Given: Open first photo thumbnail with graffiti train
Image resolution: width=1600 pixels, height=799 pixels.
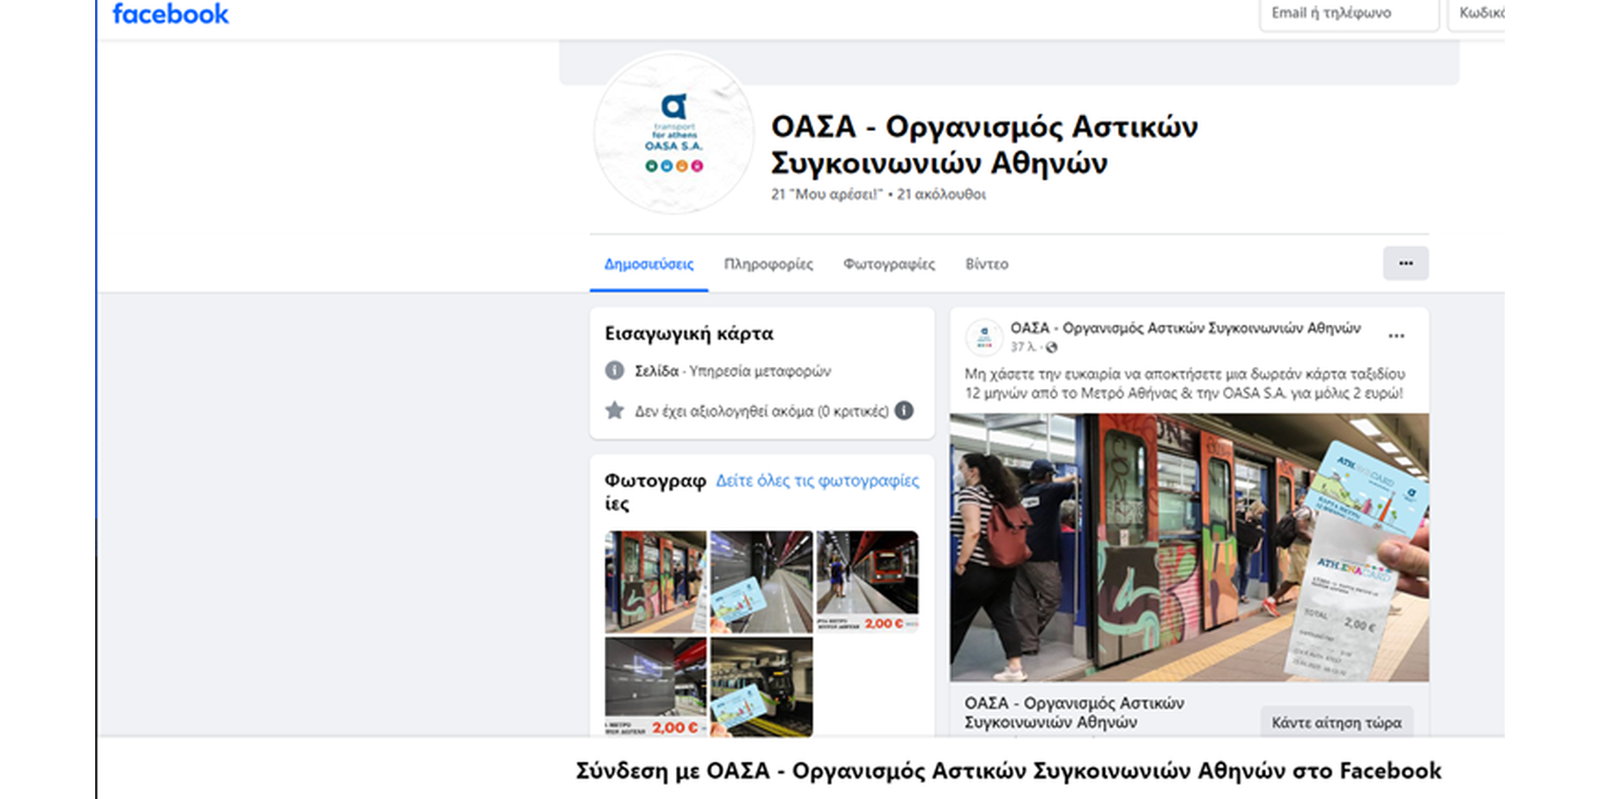Looking at the screenshot, I should [655, 582].
